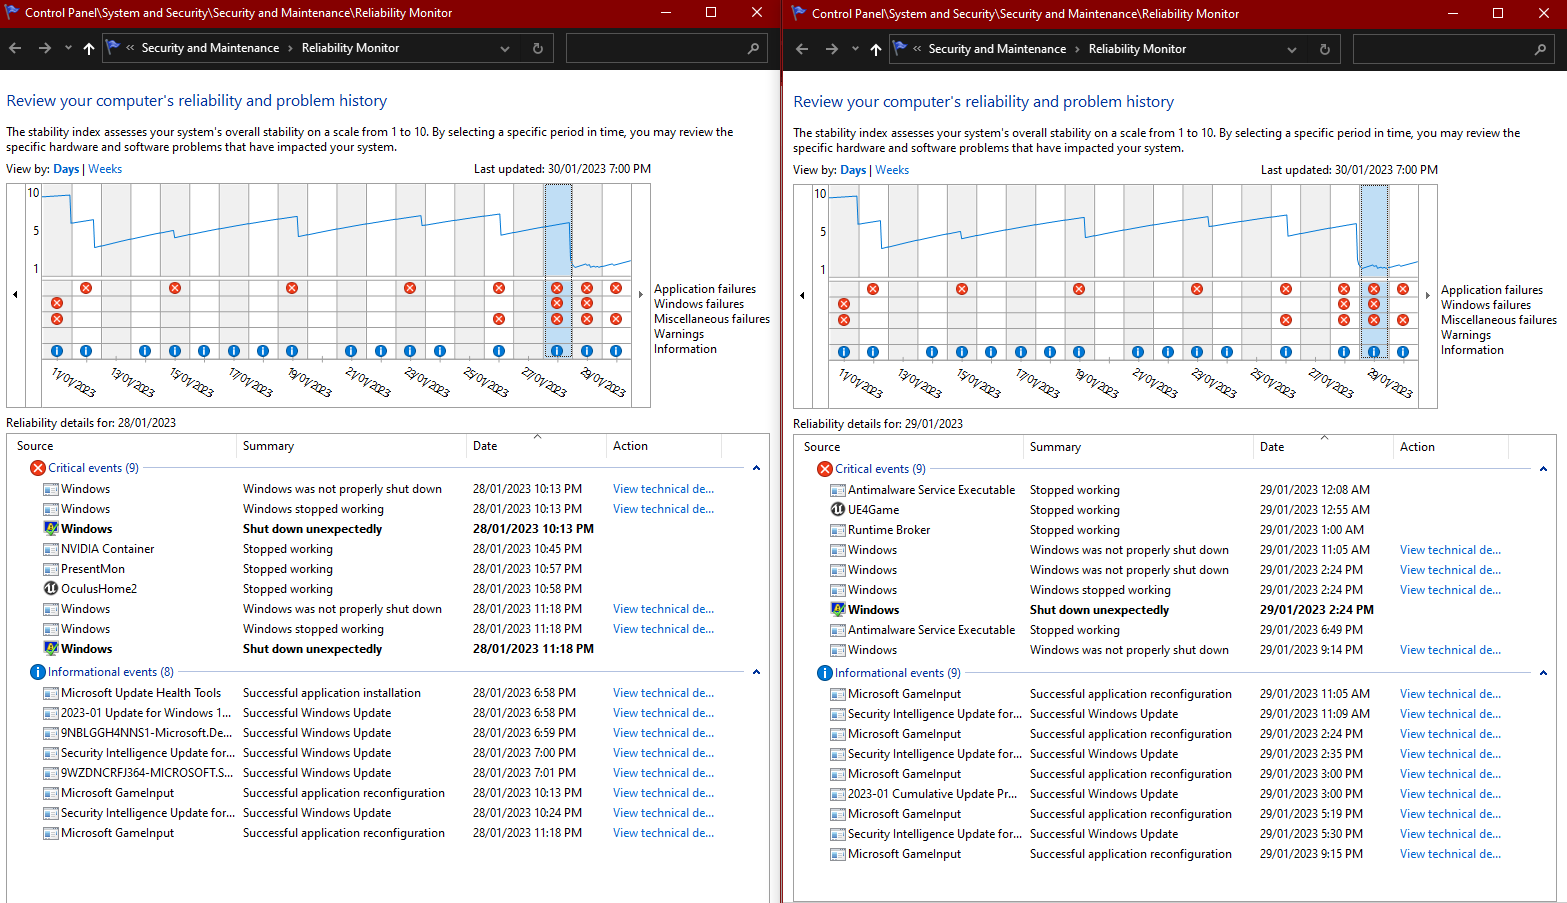The image size is (1567, 903).
Task: Click Refresh icon in right window address bar
Action: 1325,49
